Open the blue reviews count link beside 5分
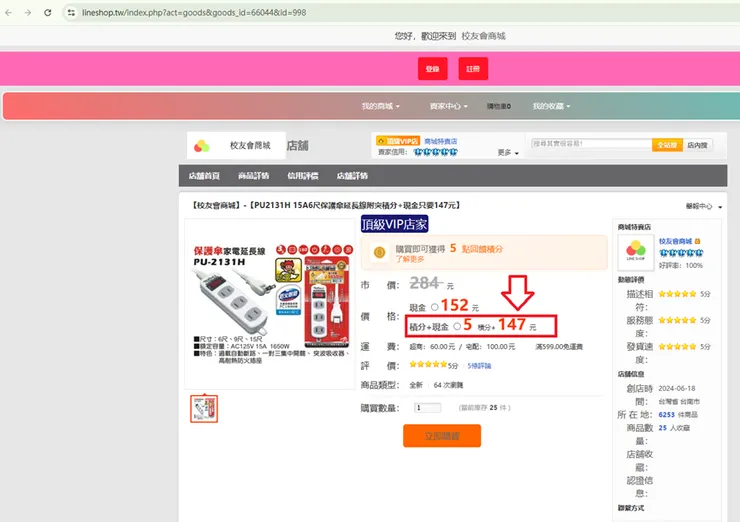The width and height of the screenshot is (740, 522). click(479, 366)
